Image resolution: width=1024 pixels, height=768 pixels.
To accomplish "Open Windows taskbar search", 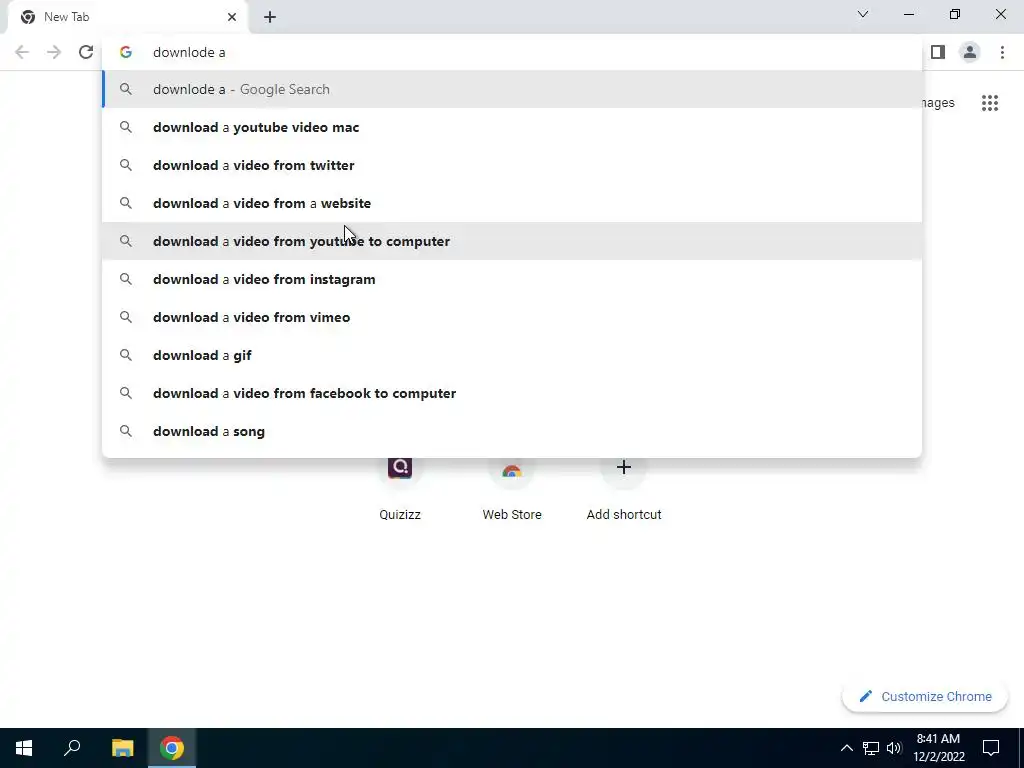I will tap(72, 748).
